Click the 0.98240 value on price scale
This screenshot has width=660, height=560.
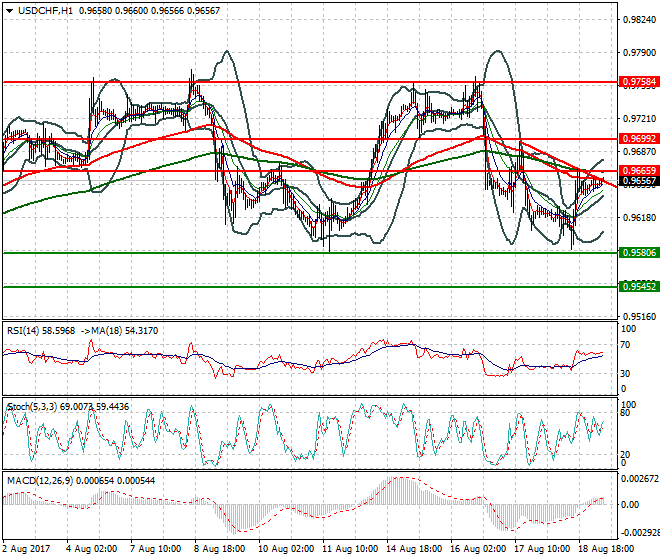pyautogui.click(x=638, y=19)
